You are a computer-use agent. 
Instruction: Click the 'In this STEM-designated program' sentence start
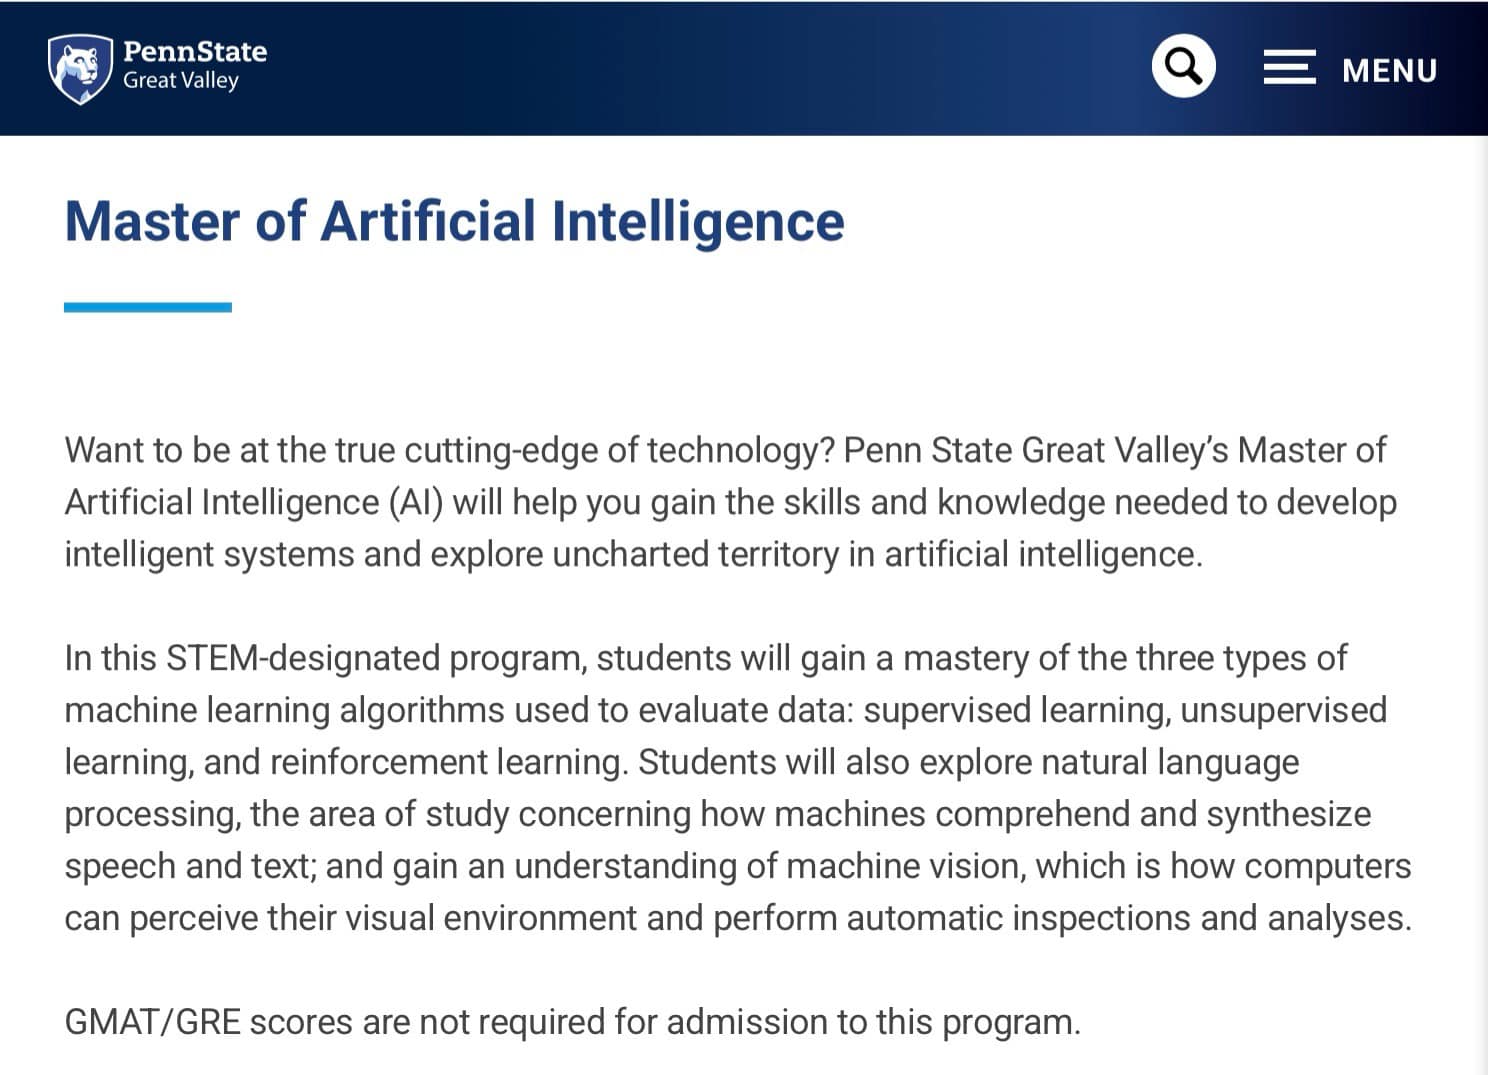324,659
